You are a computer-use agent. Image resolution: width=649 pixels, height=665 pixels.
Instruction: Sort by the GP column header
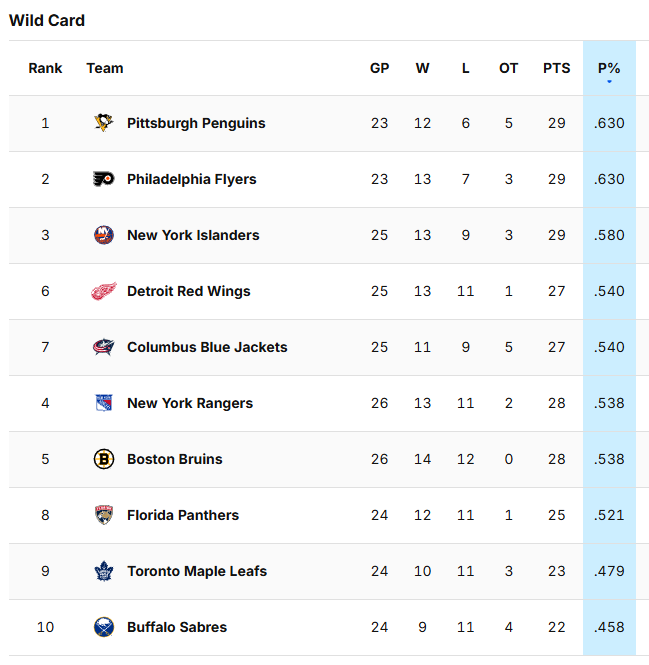[379, 68]
